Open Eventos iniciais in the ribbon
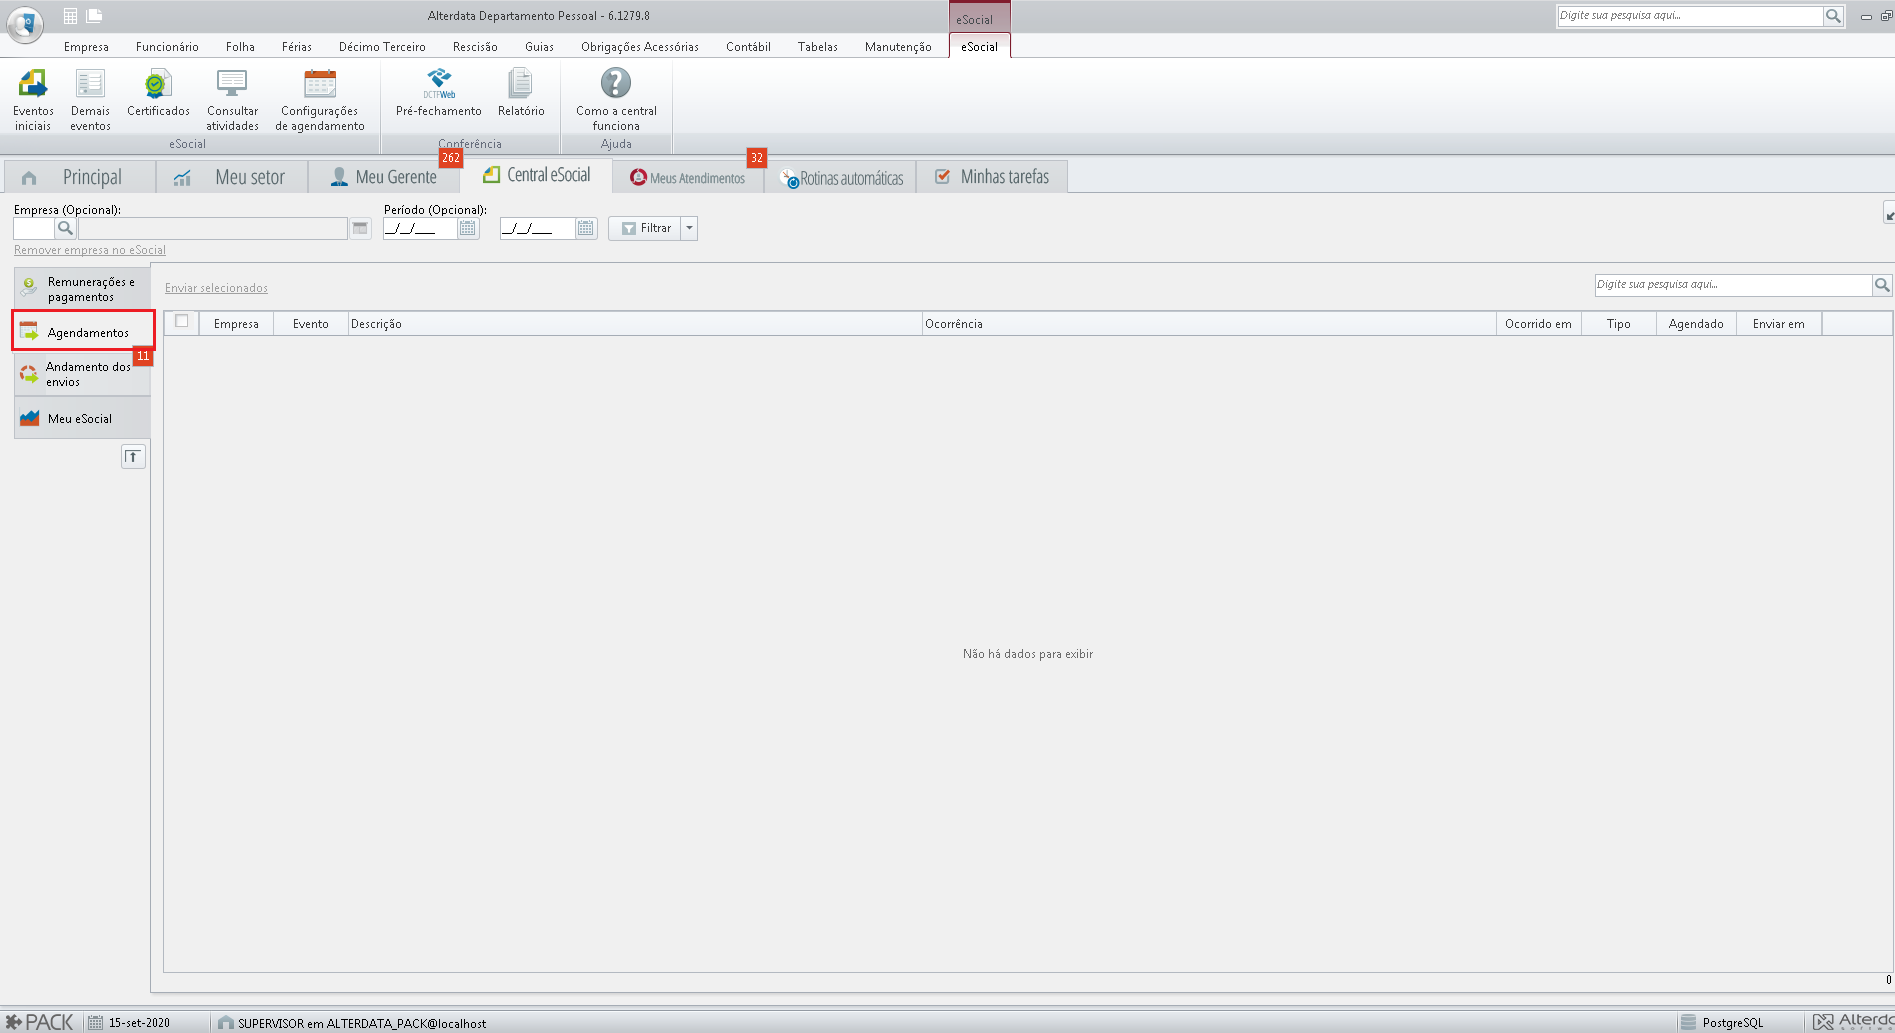1895x1033 pixels. click(33, 99)
